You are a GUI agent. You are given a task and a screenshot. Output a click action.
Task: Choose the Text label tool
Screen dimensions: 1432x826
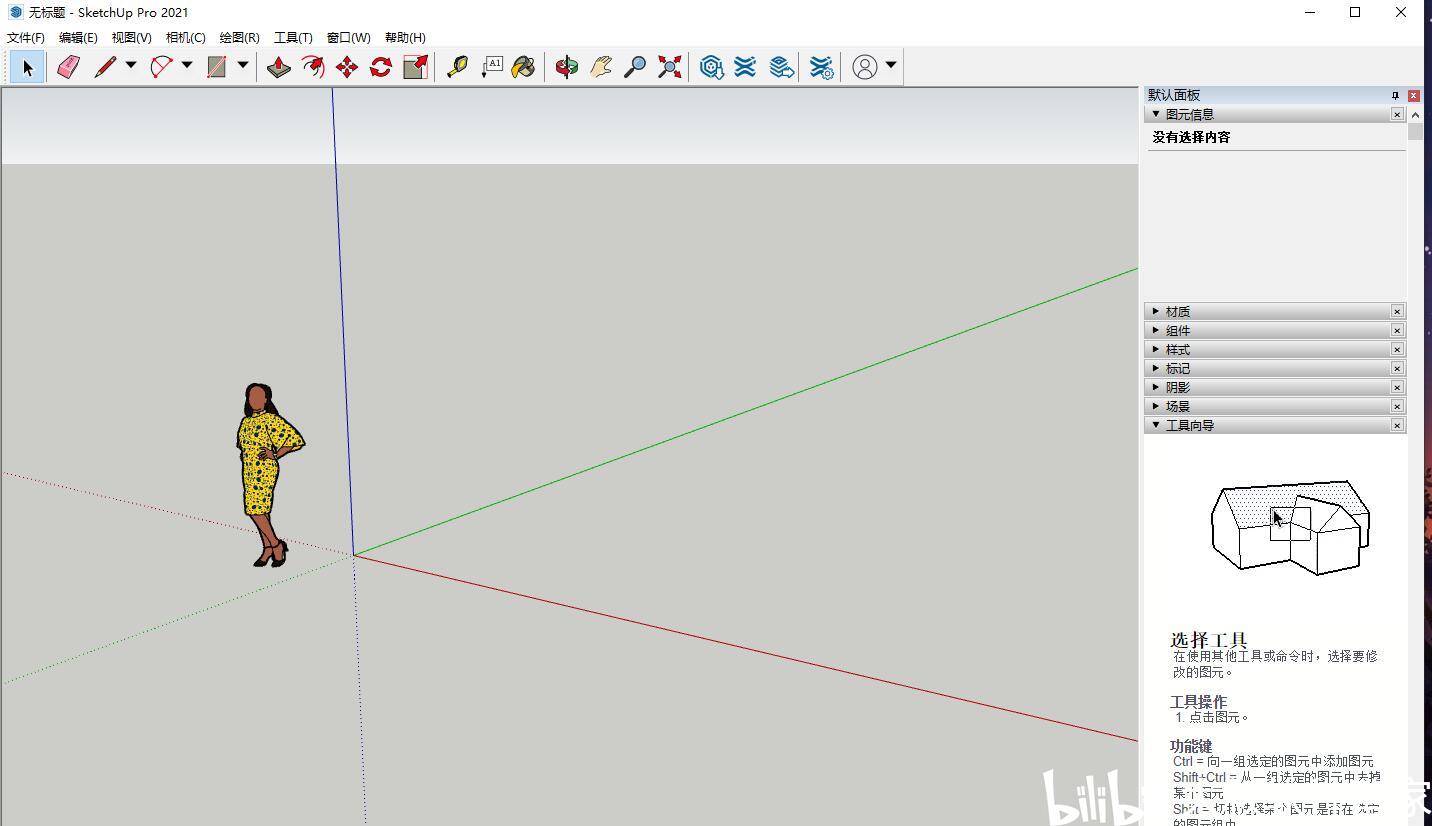pyautogui.click(x=491, y=67)
